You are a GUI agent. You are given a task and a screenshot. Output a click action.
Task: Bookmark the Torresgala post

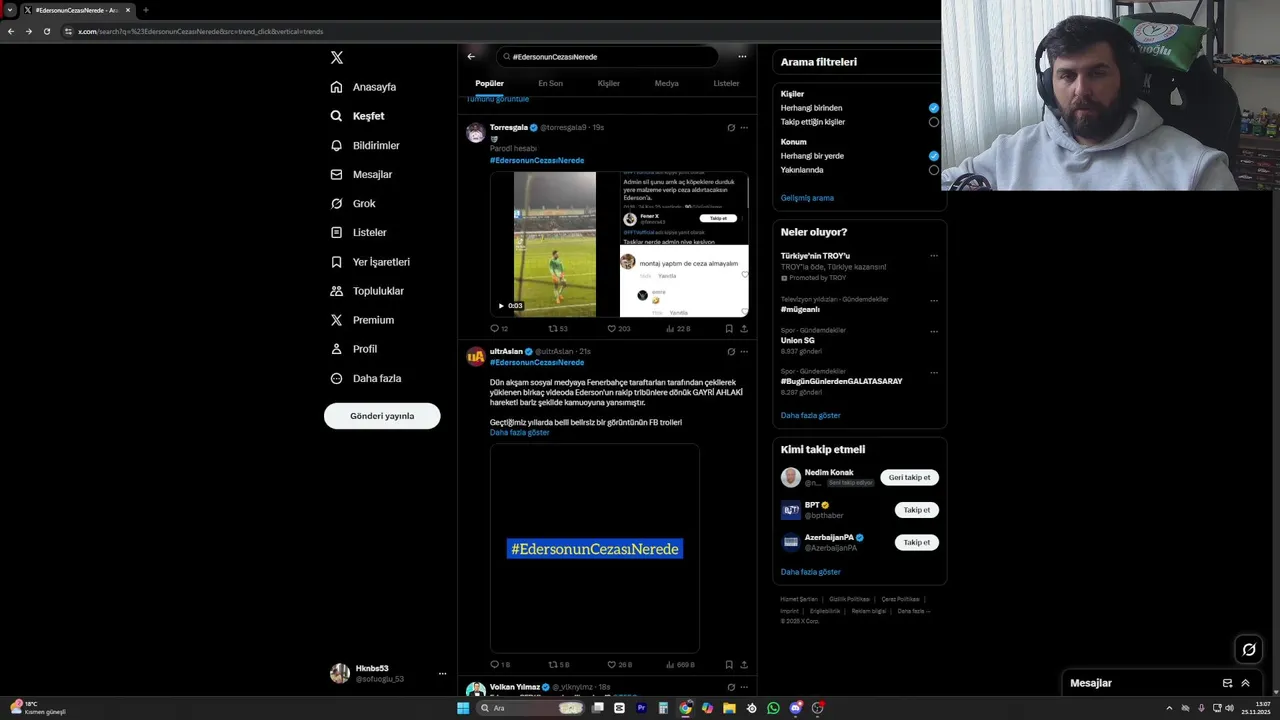pos(729,329)
